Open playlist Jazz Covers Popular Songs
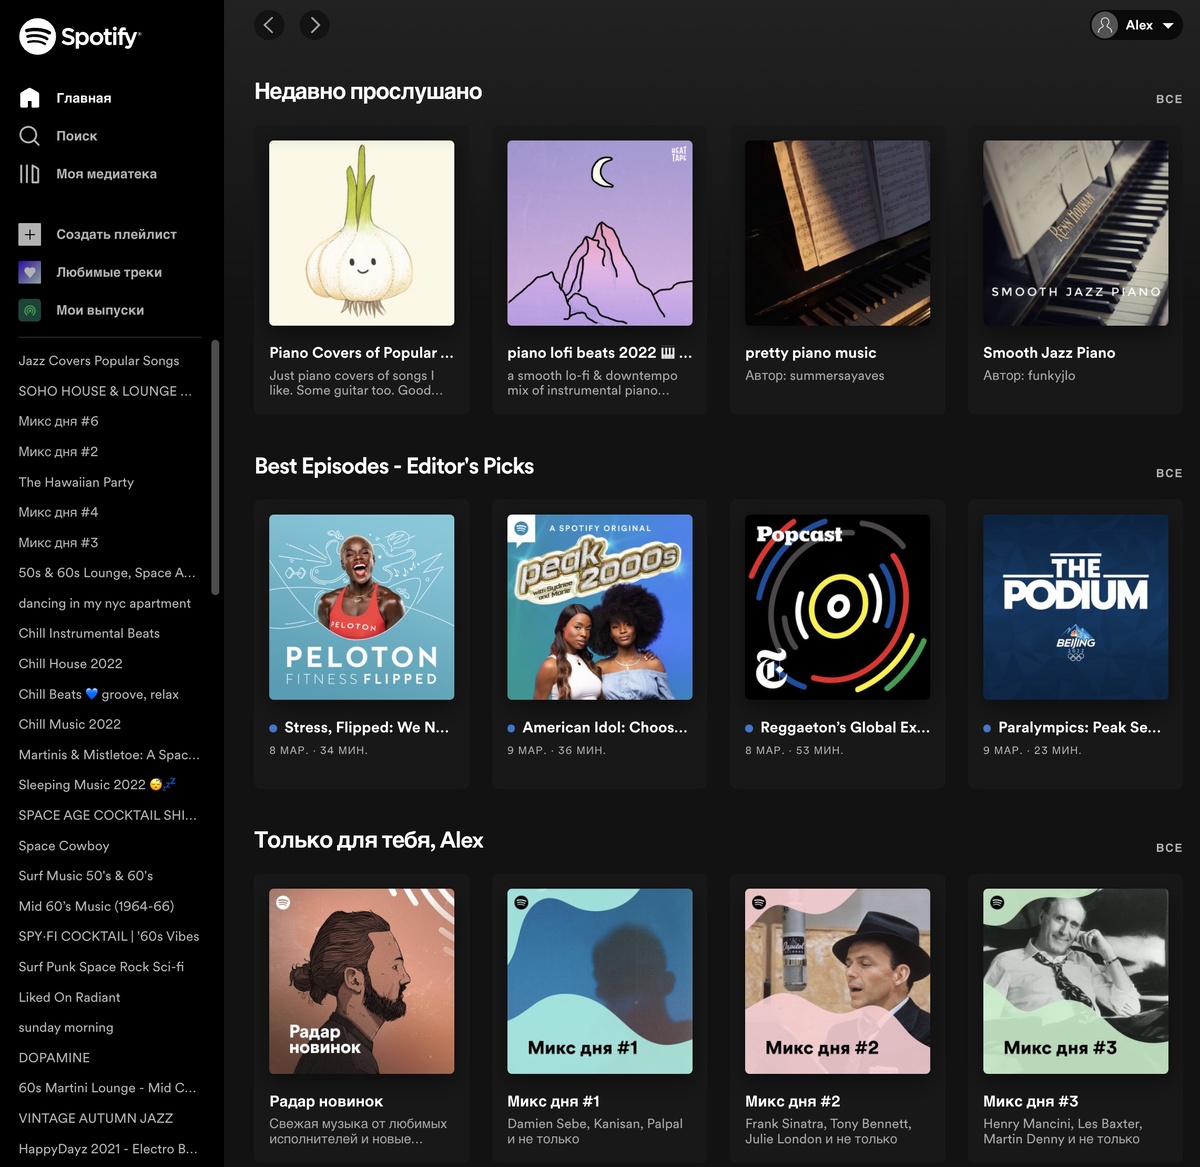This screenshot has width=1200, height=1167. (99, 361)
